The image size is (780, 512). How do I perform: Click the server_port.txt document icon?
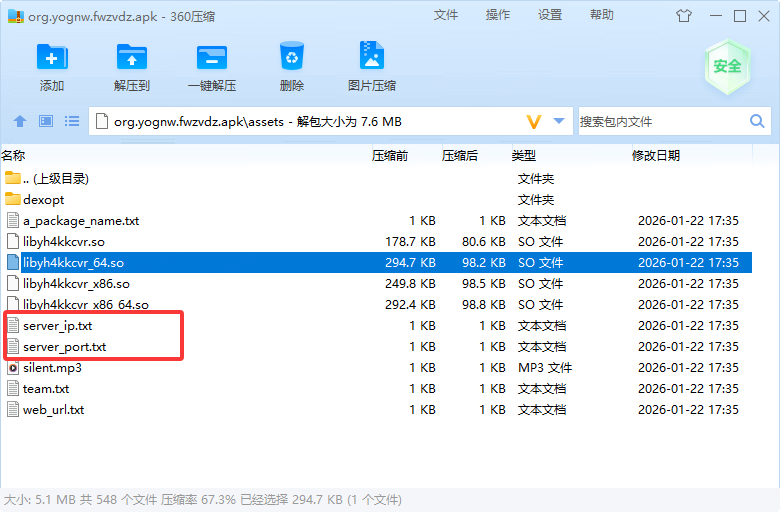point(13,346)
